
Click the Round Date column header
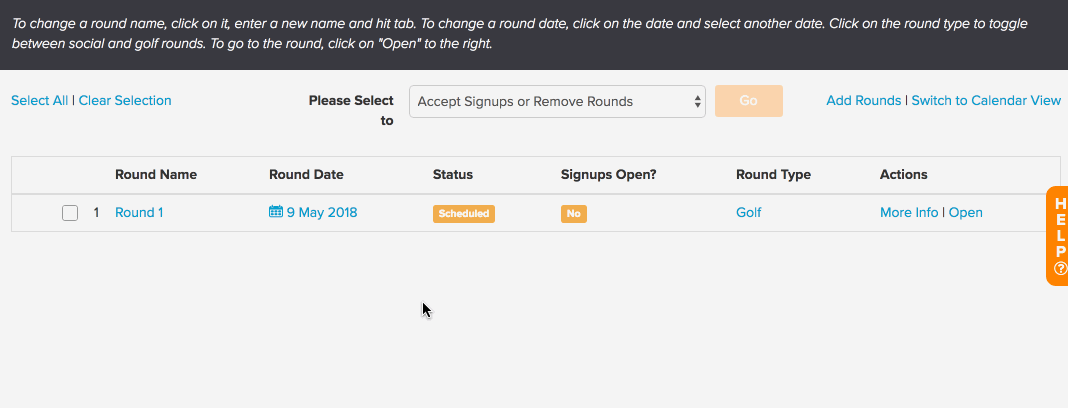coord(307,174)
